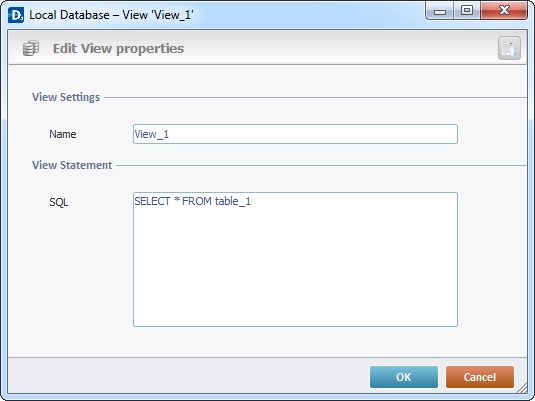535x401 pixels.
Task: Click the resize grip of the dialog
Action: pos(522,388)
